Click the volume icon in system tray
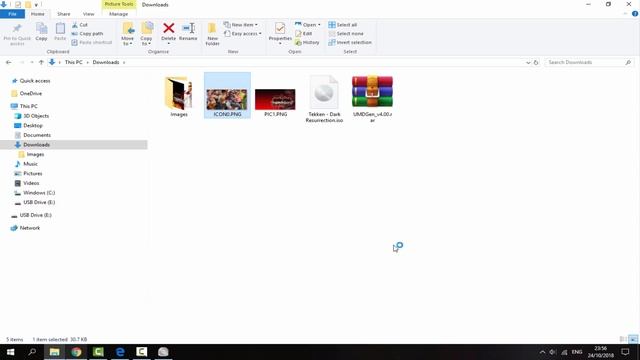The height and width of the screenshot is (360, 640). coord(552,352)
